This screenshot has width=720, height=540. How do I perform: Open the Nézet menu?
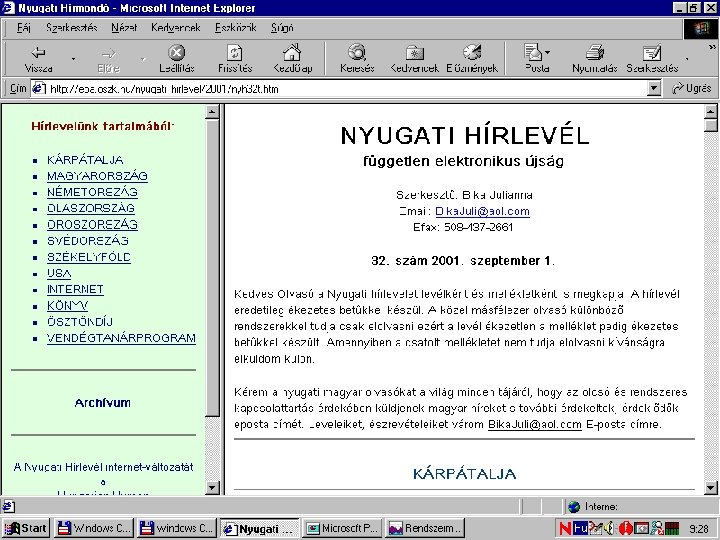pos(124,28)
